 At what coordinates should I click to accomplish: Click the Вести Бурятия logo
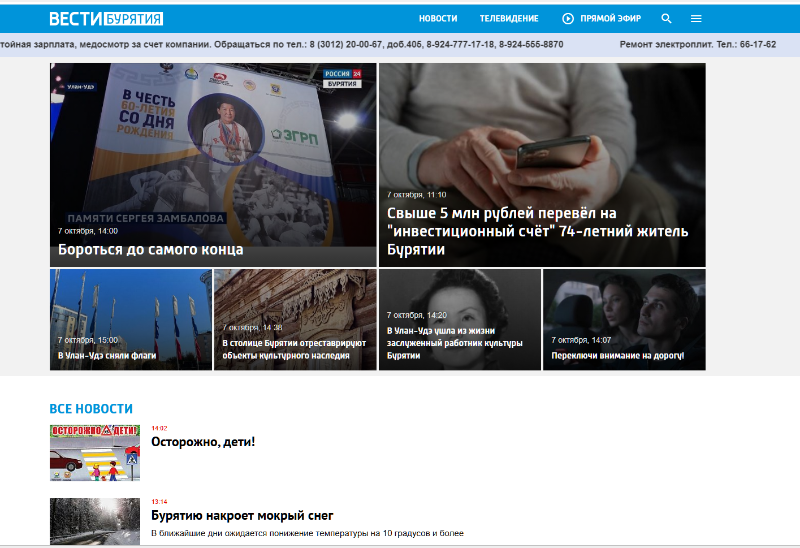[x=106, y=19]
